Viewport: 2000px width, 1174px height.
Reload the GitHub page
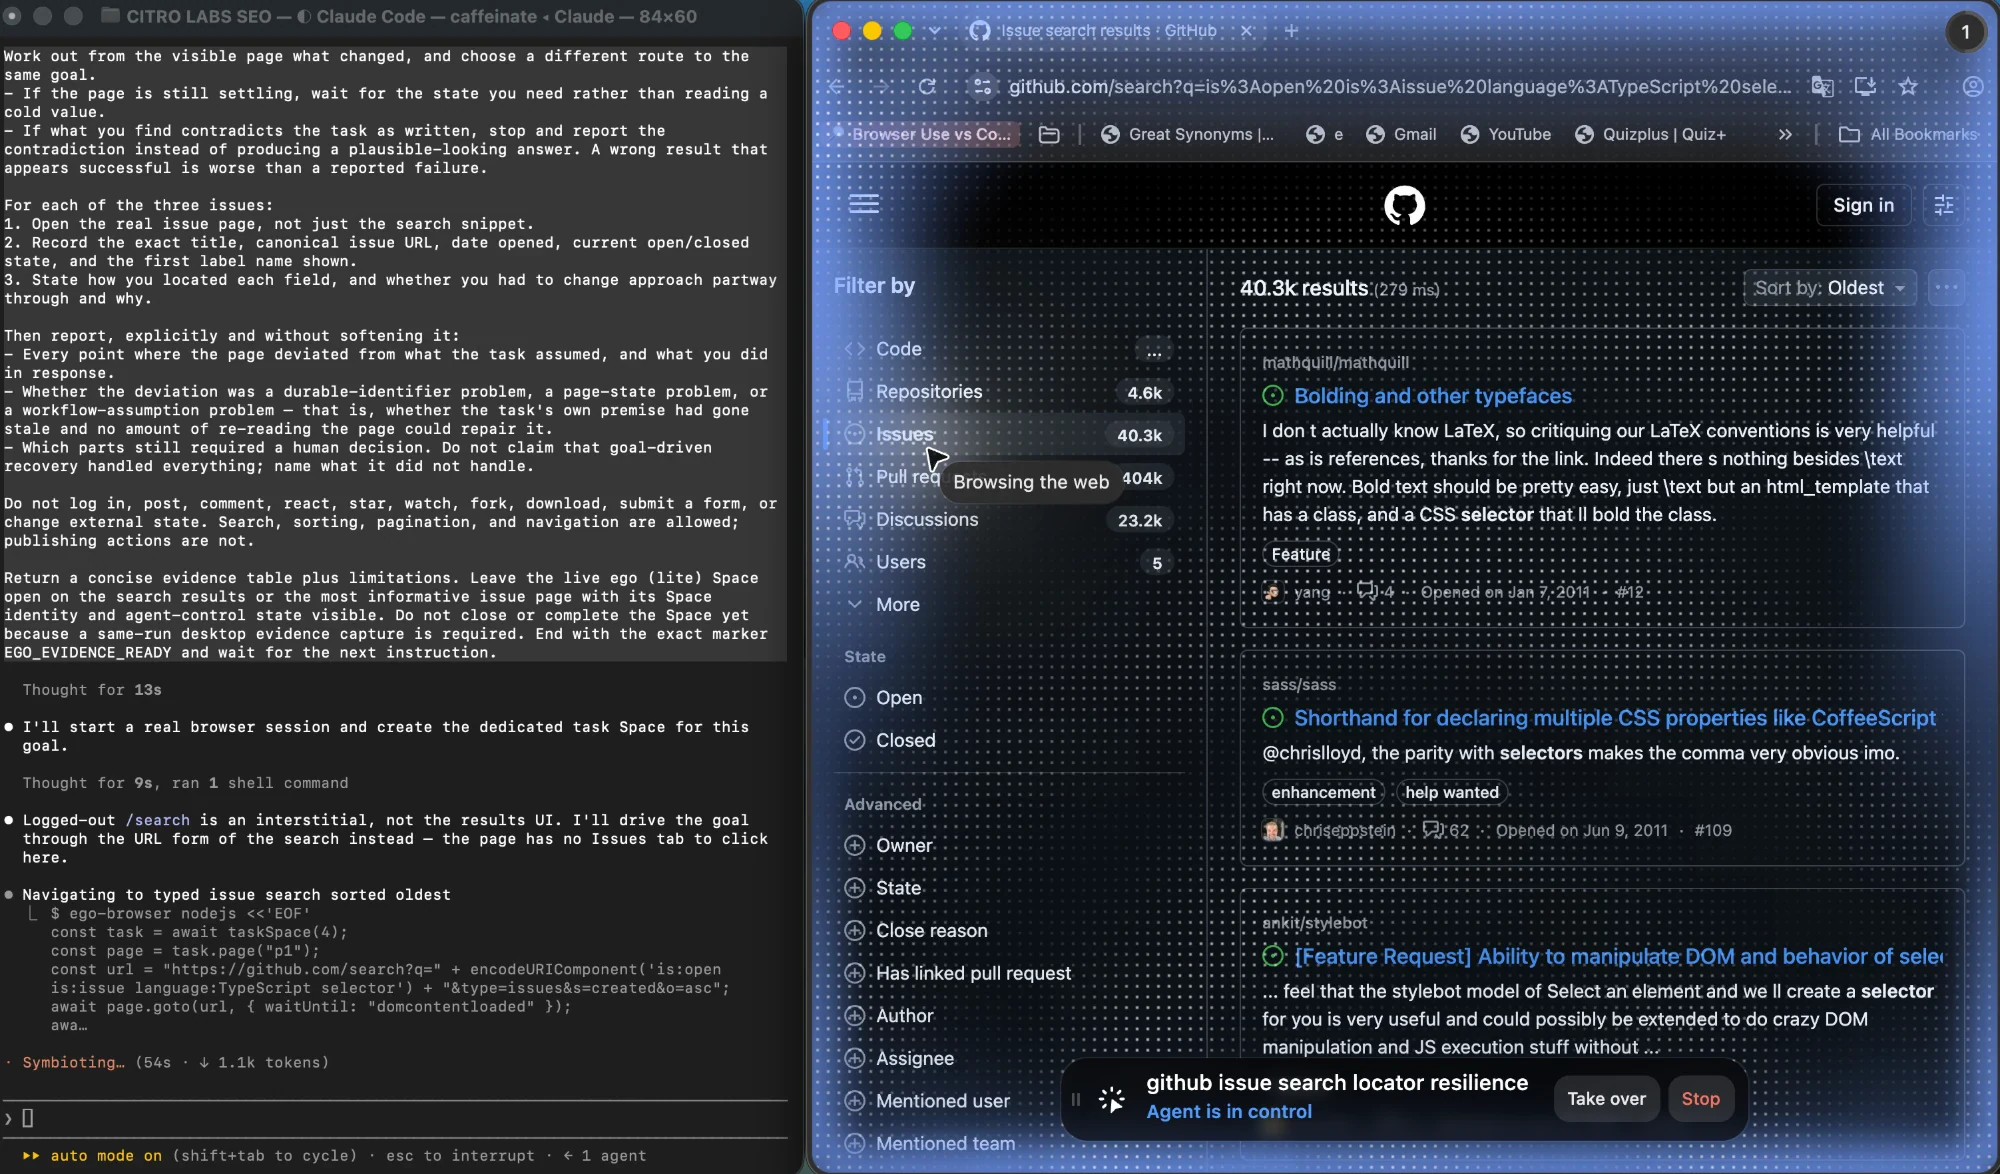[x=927, y=87]
